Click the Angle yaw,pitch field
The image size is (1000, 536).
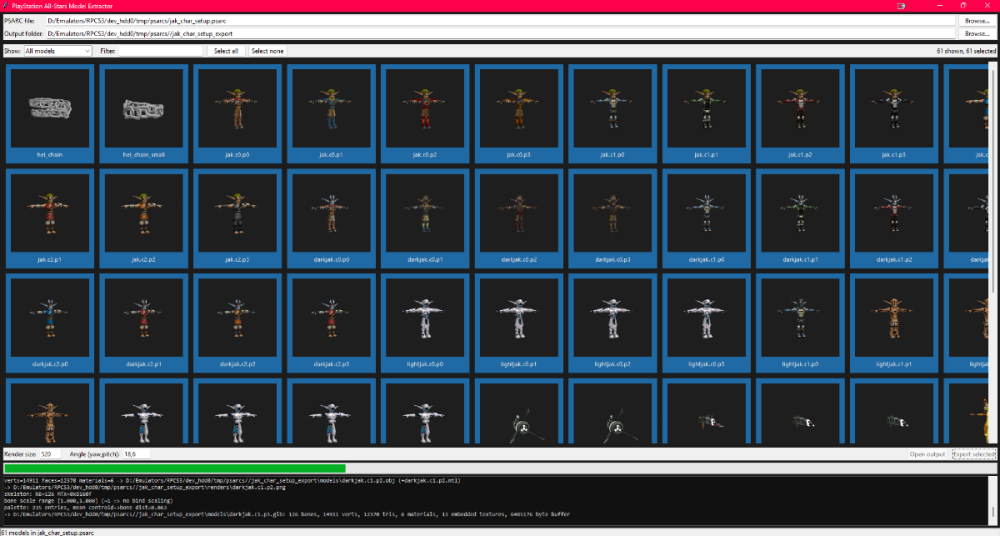click(x=136, y=454)
